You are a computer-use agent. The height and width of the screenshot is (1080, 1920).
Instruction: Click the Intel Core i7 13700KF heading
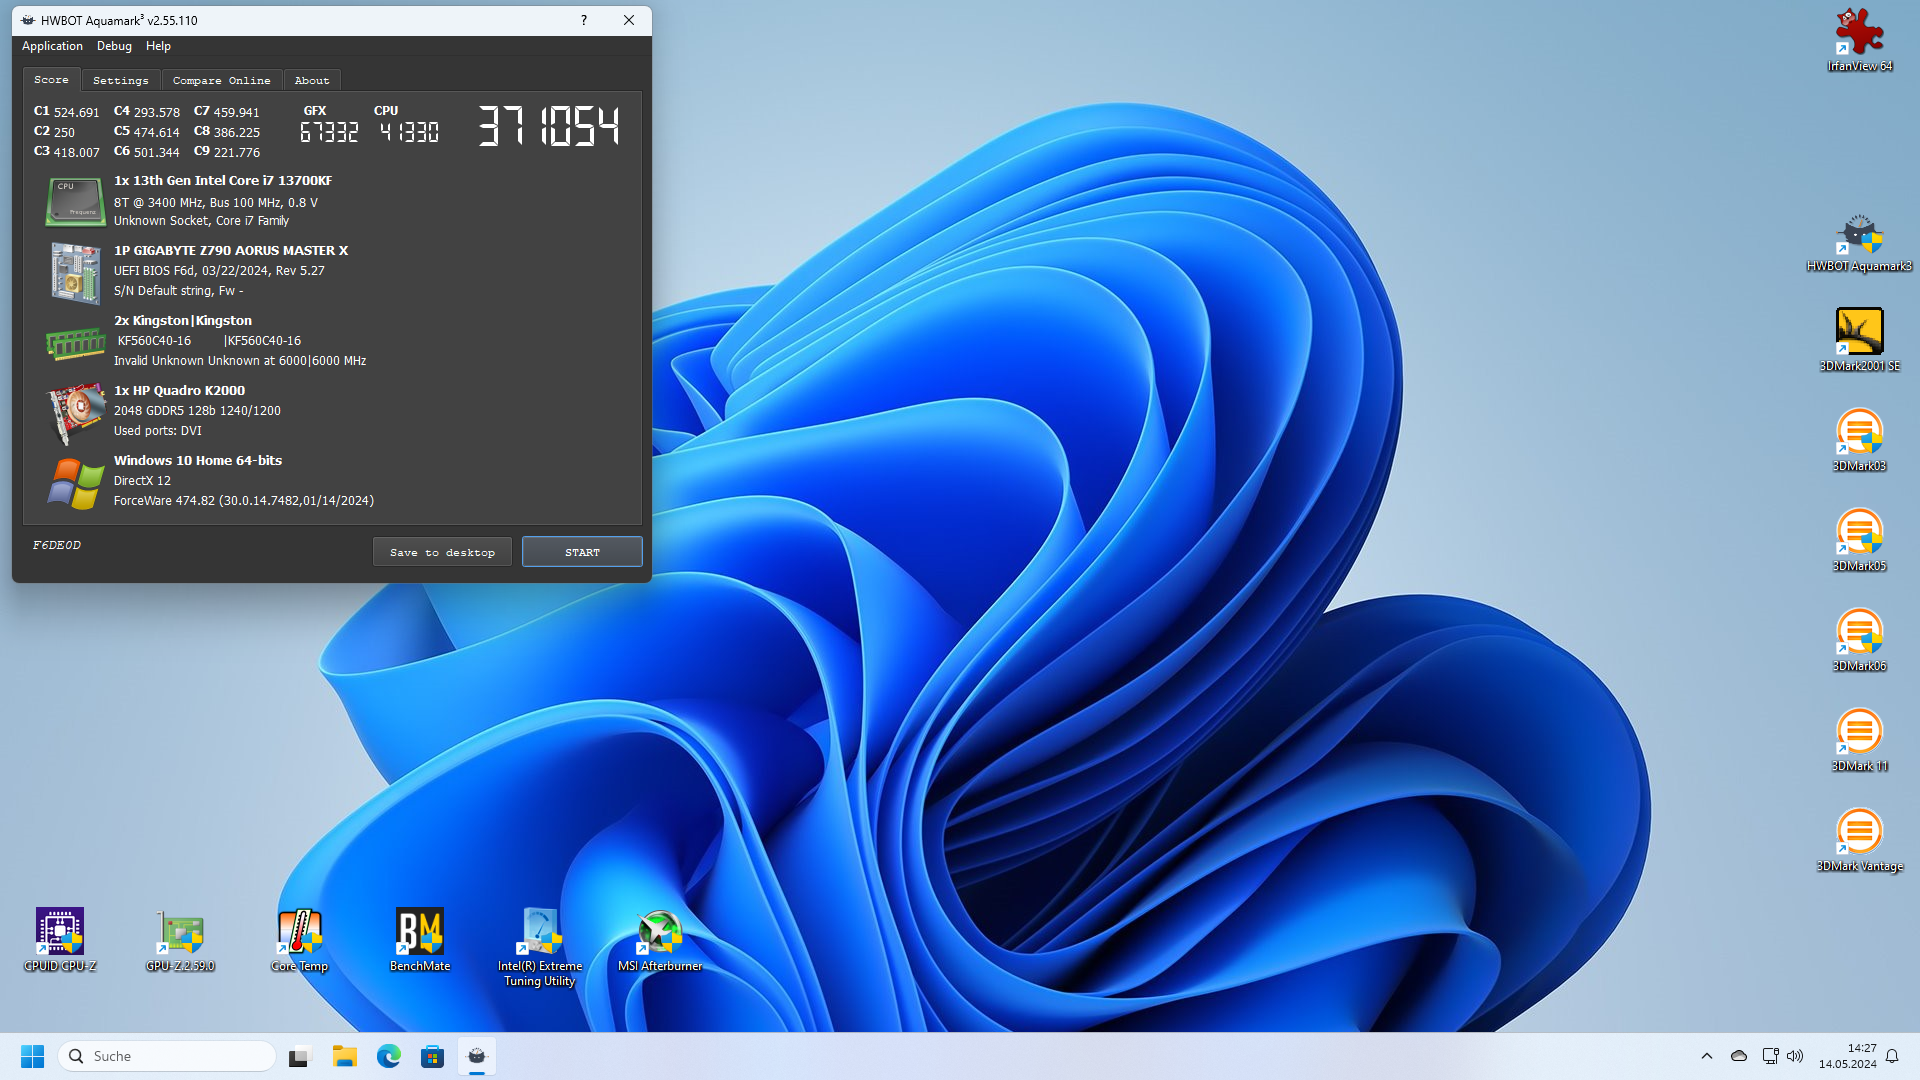223,181
